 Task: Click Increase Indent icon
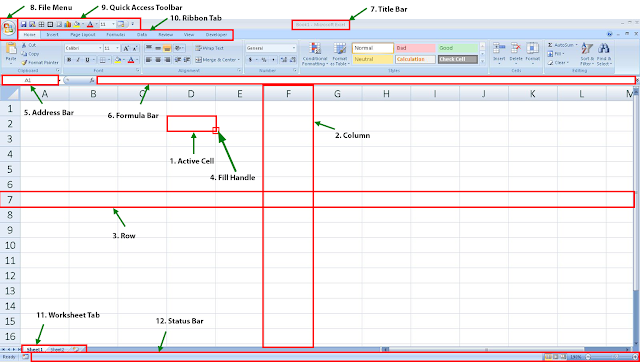point(187,60)
